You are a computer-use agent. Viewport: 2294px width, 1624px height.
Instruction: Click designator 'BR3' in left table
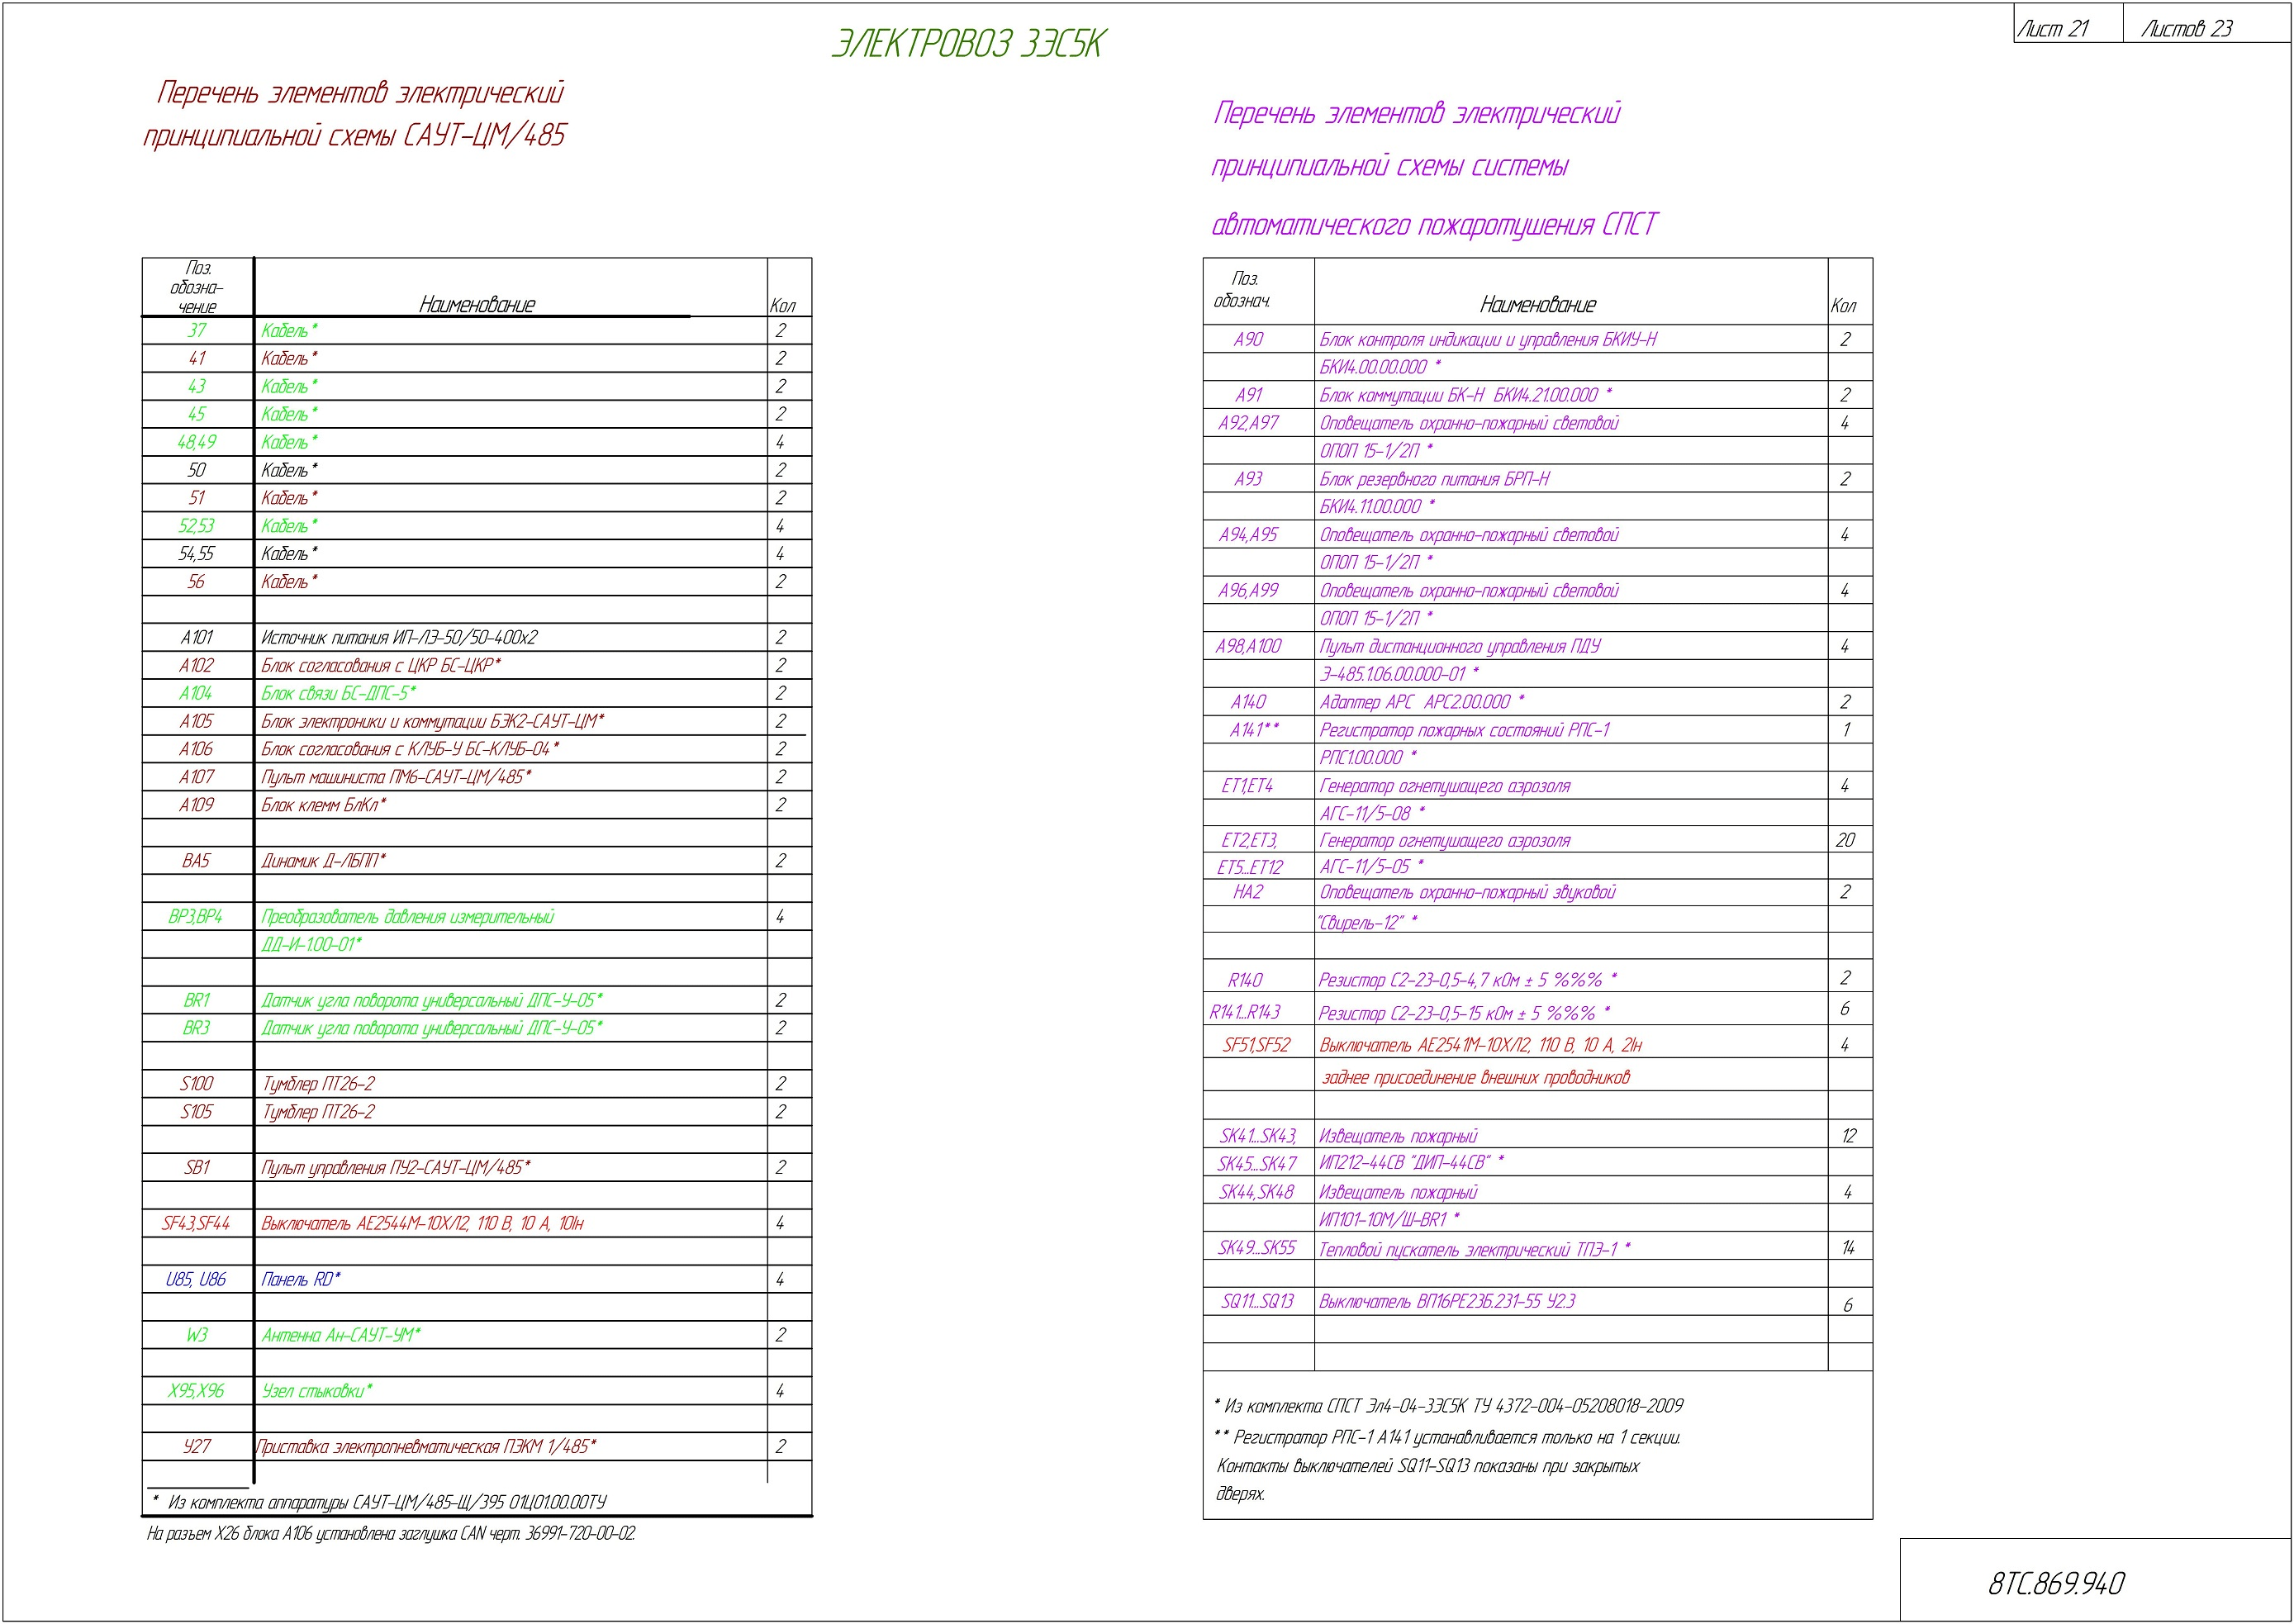(197, 1028)
